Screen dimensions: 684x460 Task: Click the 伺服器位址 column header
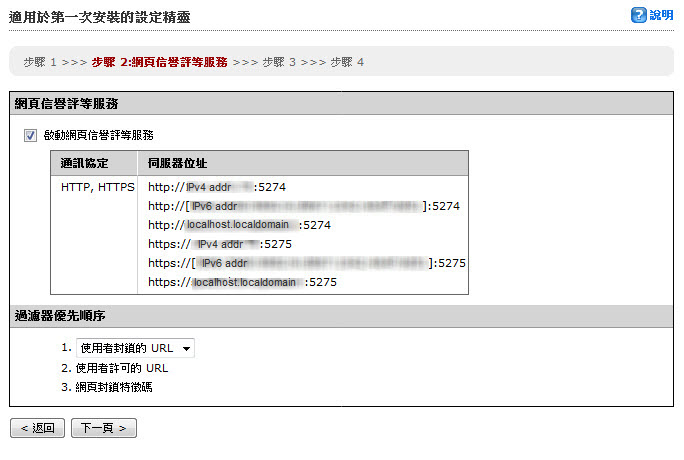pyautogui.click(x=177, y=163)
